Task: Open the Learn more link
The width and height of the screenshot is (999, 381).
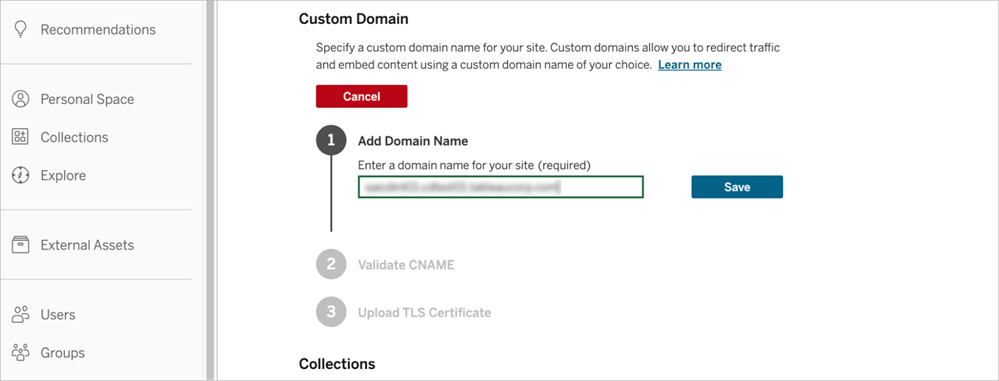Action: coord(690,64)
